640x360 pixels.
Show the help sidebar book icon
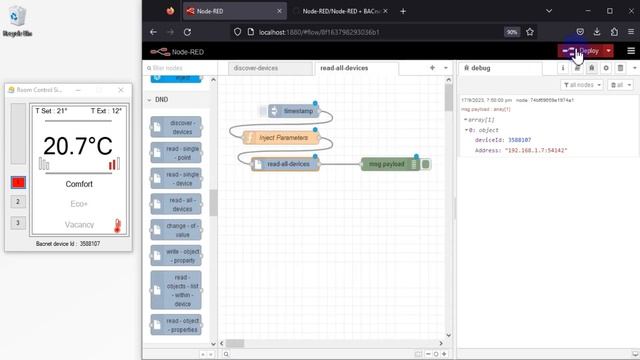click(x=577, y=68)
